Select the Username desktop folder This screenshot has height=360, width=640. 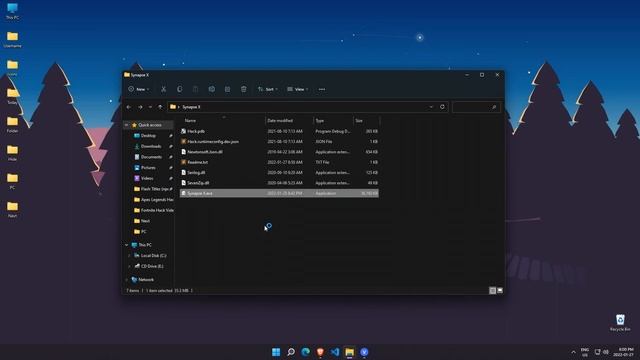click(12, 40)
